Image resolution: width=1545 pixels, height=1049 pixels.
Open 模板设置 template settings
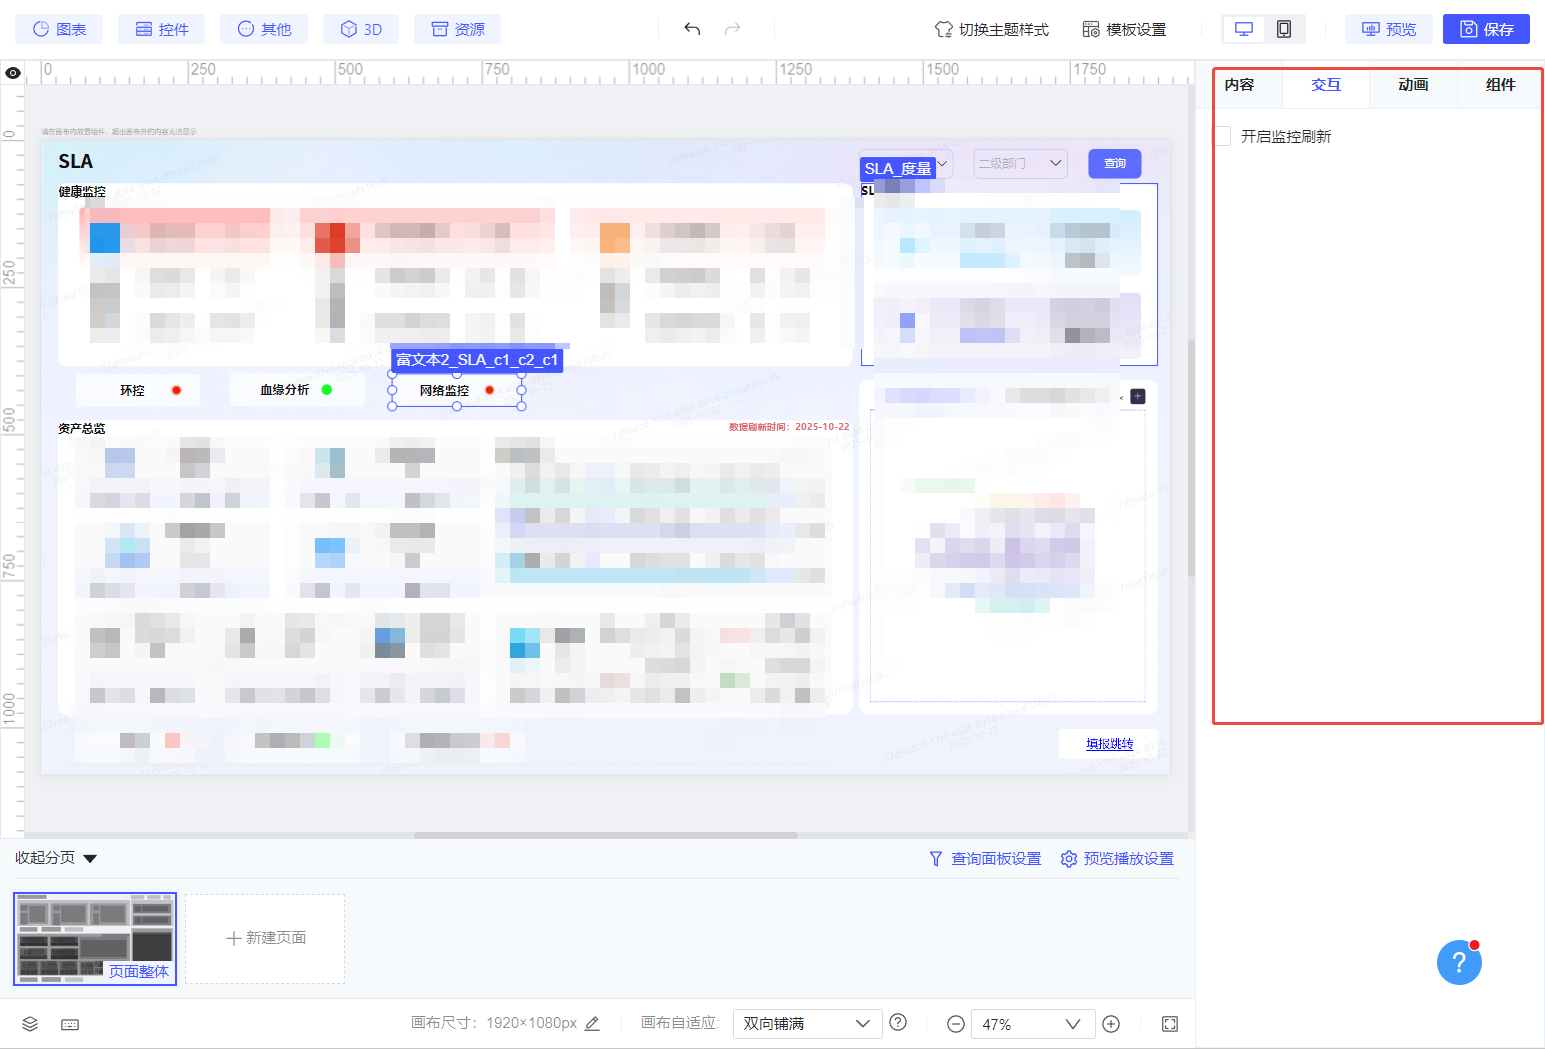(x=1124, y=29)
